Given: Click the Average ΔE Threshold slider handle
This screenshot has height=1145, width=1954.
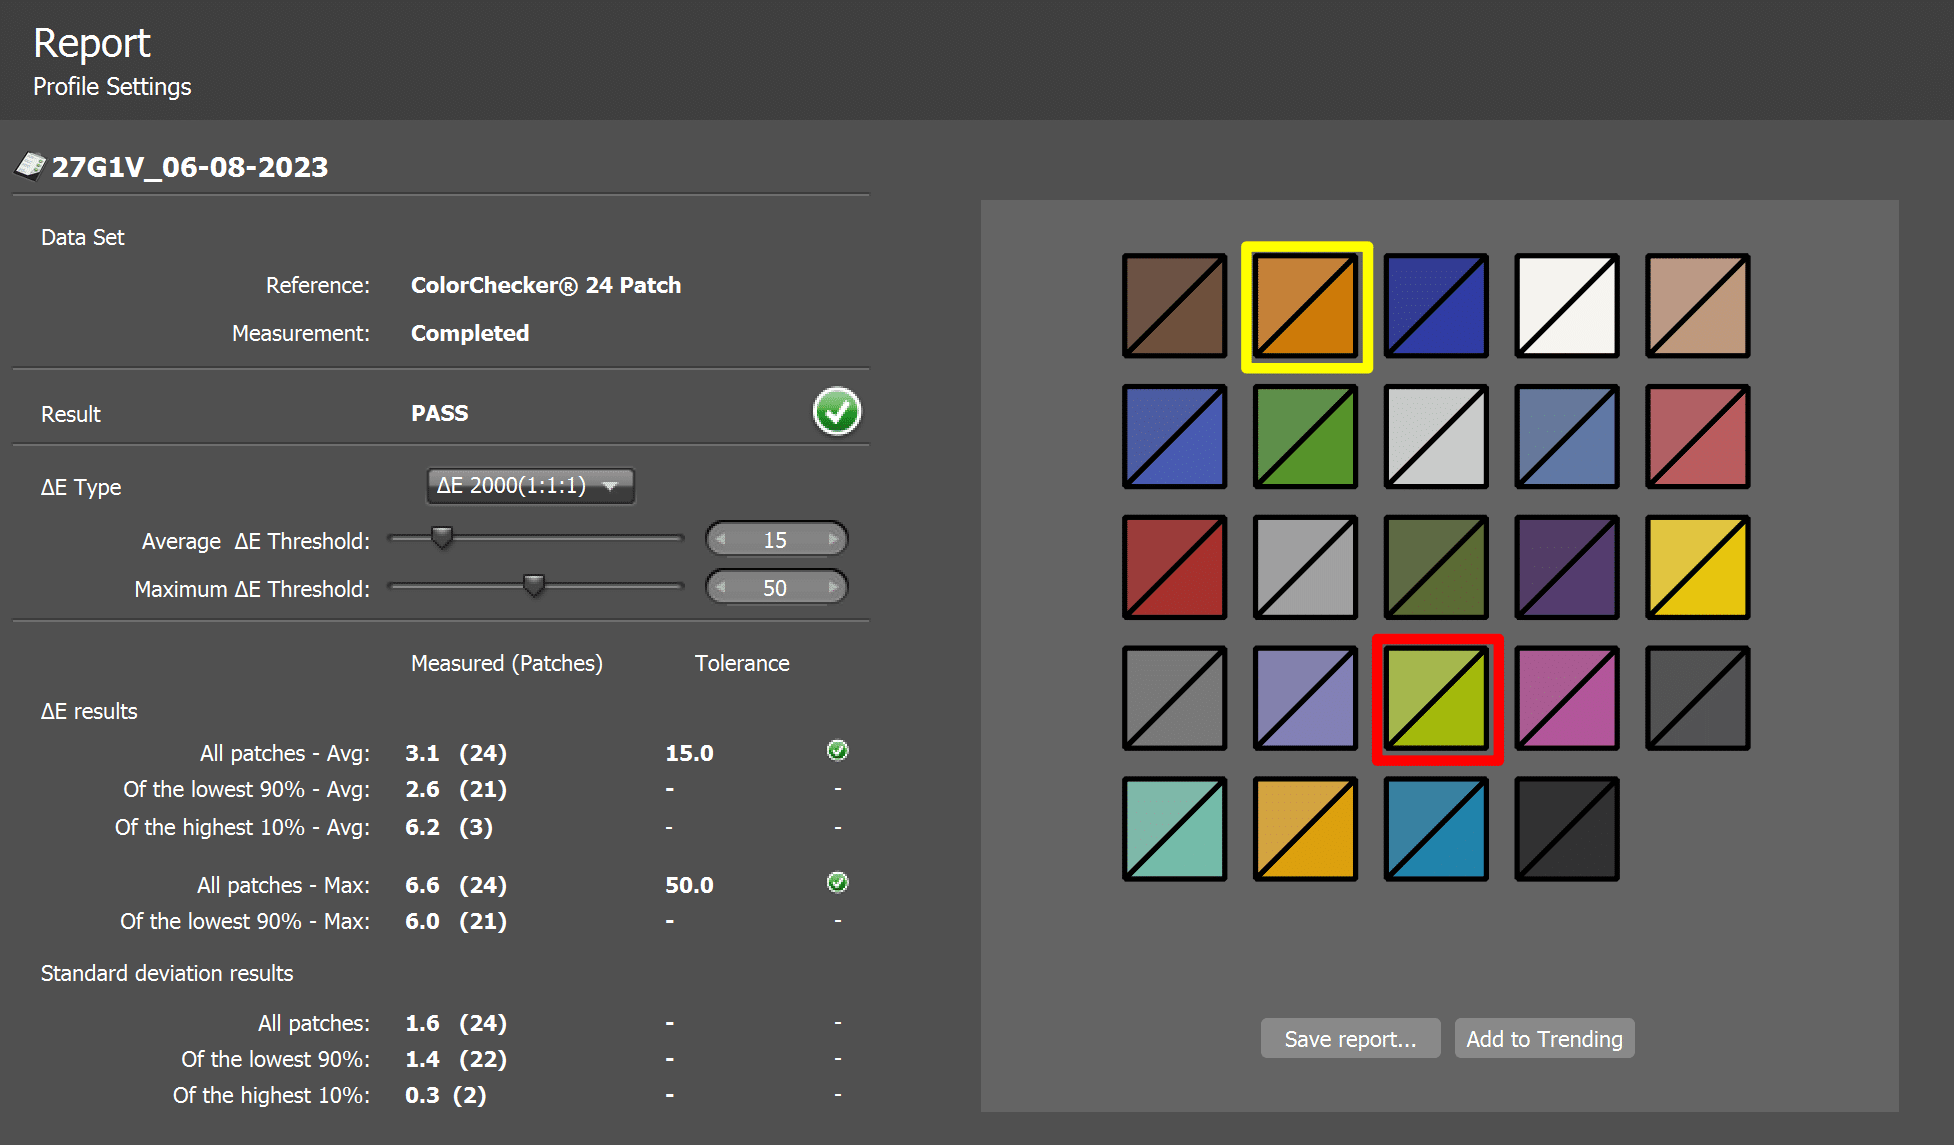Looking at the screenshot, I should tap(441, 538).
